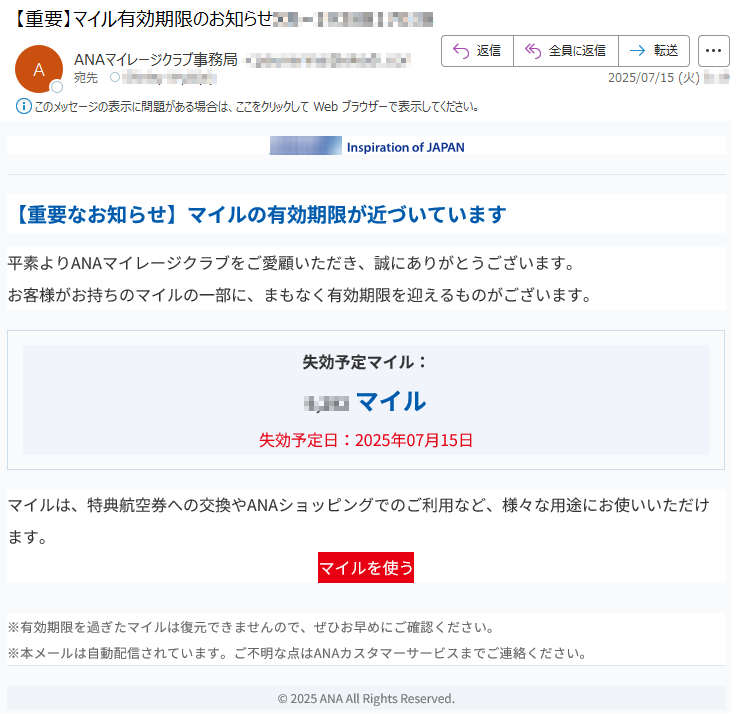Click the red 失効予定日：2025年07月15日 text
The height and width of the screenshot is (713, 732).
click(366, 440)
